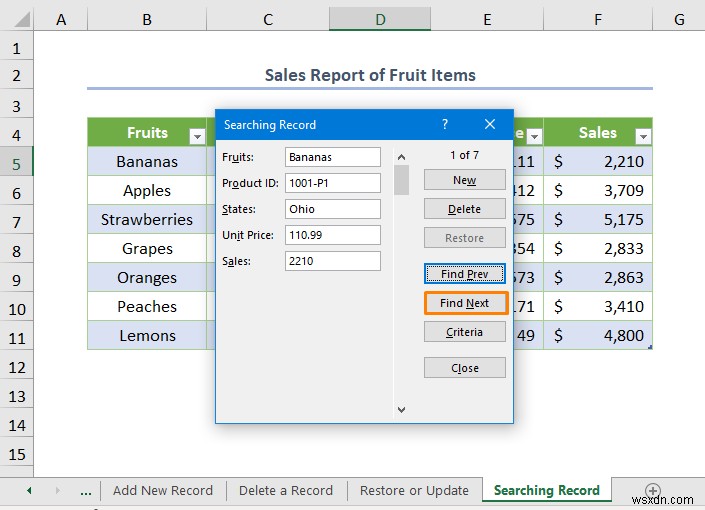Viewport: 705px width, 510px height.
Task: Select the Strawberries cell
Action: coord(147,219)
